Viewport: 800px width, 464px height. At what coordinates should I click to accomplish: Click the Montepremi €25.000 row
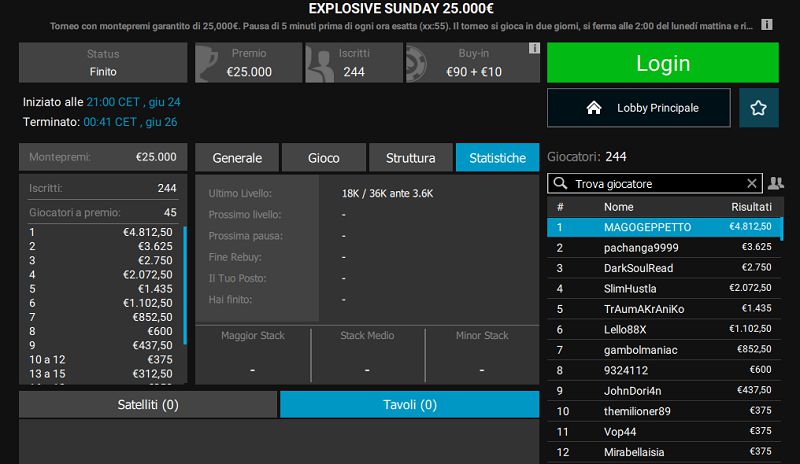(x=103, y=157)
